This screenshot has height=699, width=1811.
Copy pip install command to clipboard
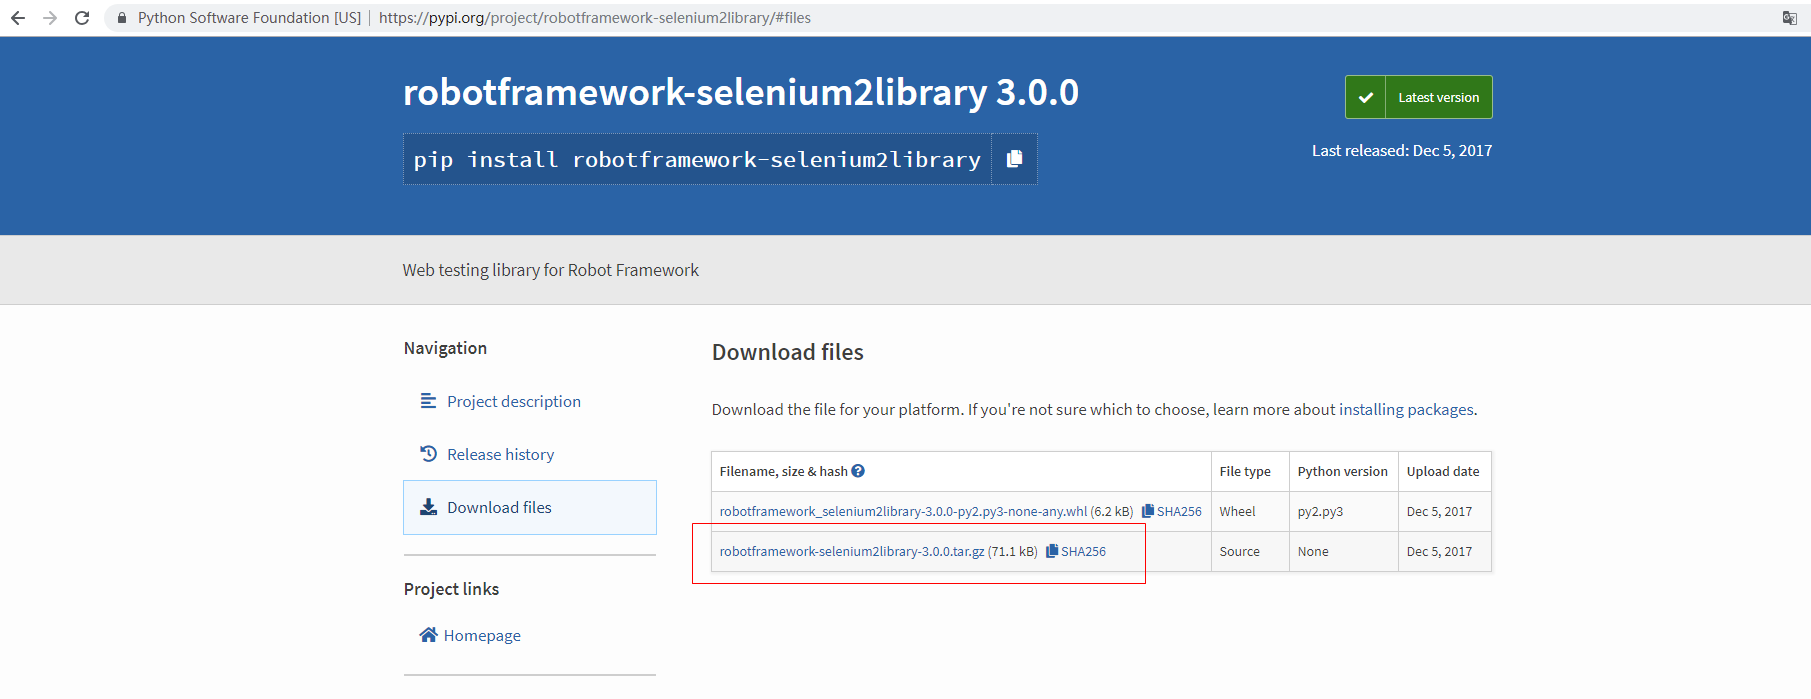[1014, 159]
